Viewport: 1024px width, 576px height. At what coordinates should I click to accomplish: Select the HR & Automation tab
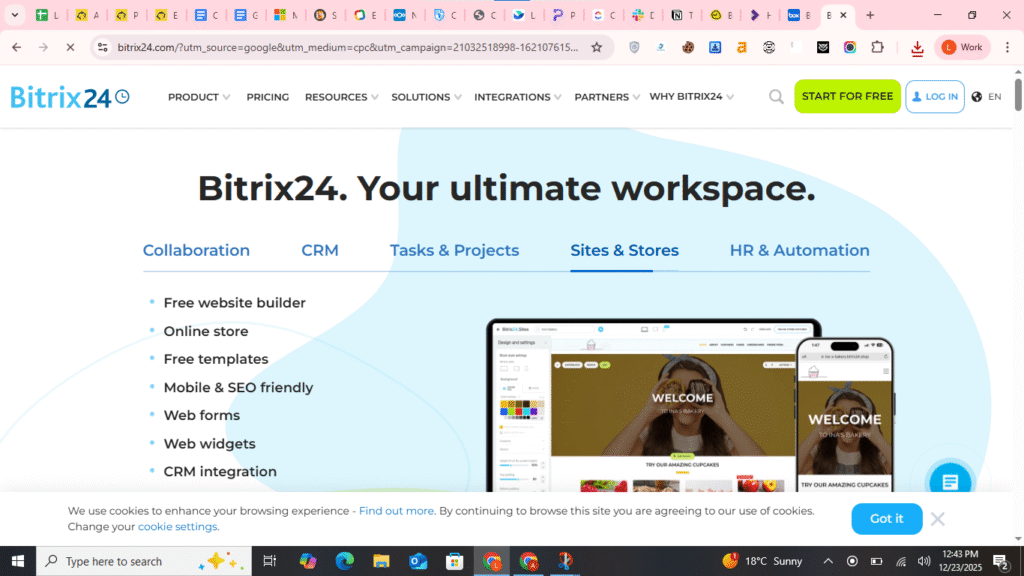pyautogui.click(x=799, y=251)
